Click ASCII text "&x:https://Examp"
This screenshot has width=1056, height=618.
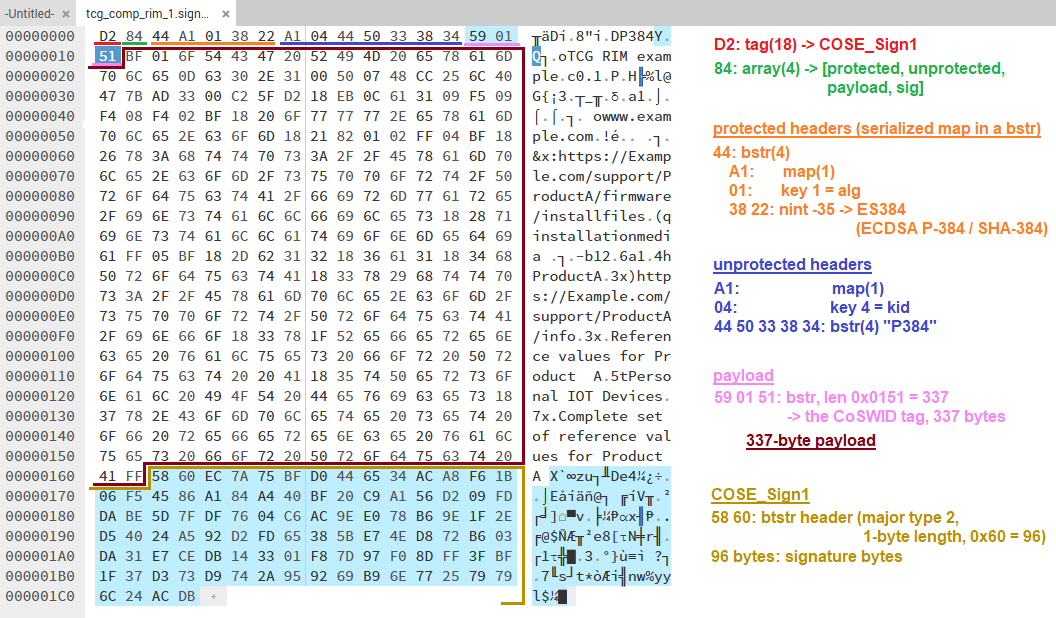click(x=601, y=156)
